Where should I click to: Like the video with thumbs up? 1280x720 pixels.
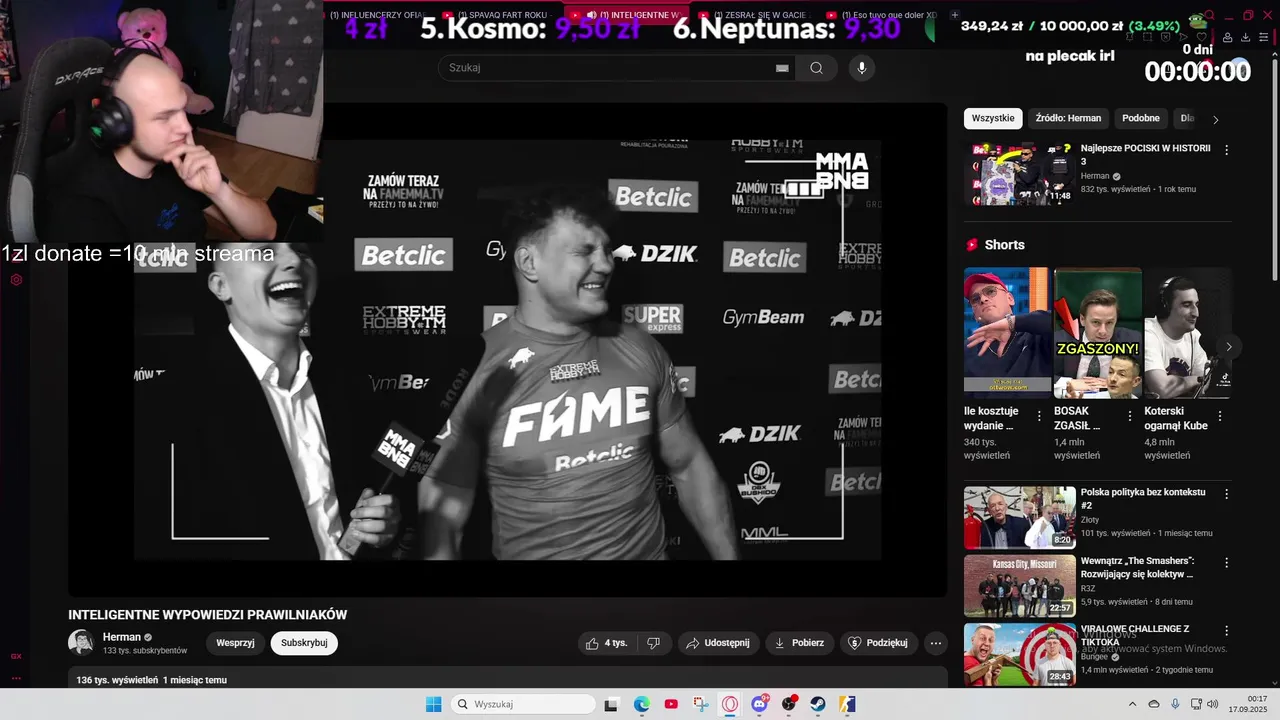(x=607, y=643)
